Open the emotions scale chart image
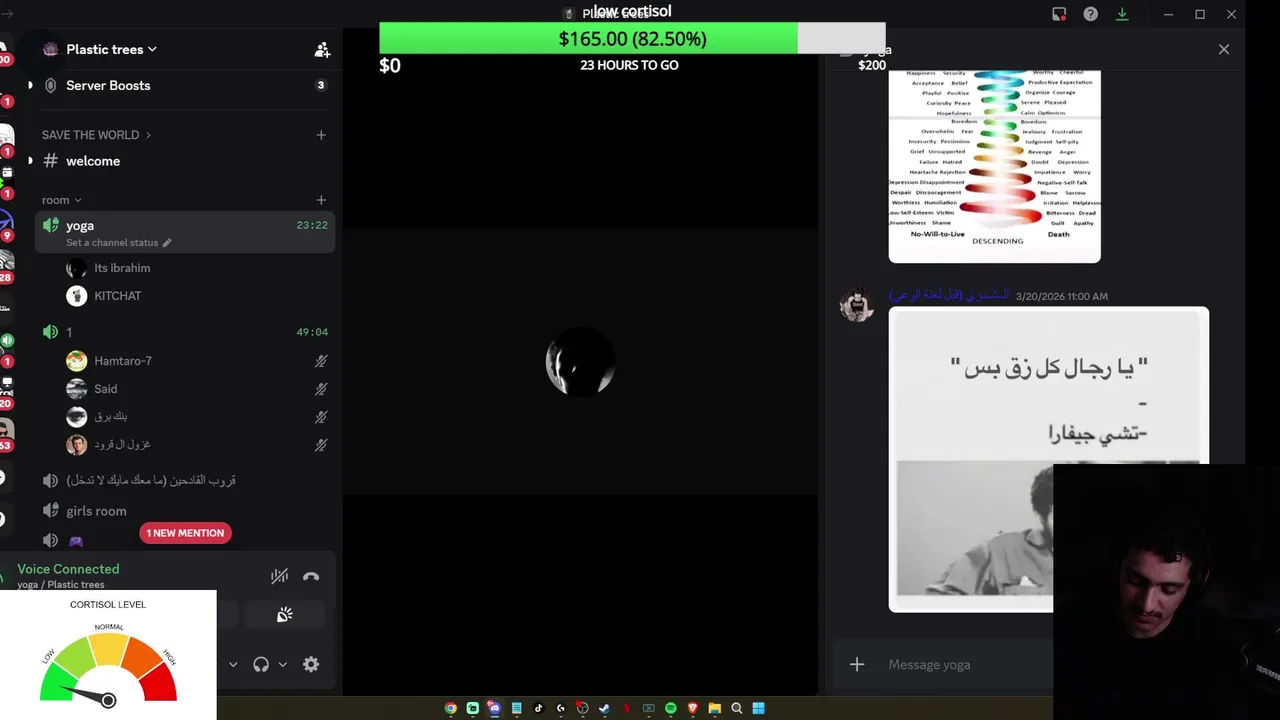Image resolution: width=1280 pixels, height=720 pixels. pyautogui.click(x=994, y=165)
